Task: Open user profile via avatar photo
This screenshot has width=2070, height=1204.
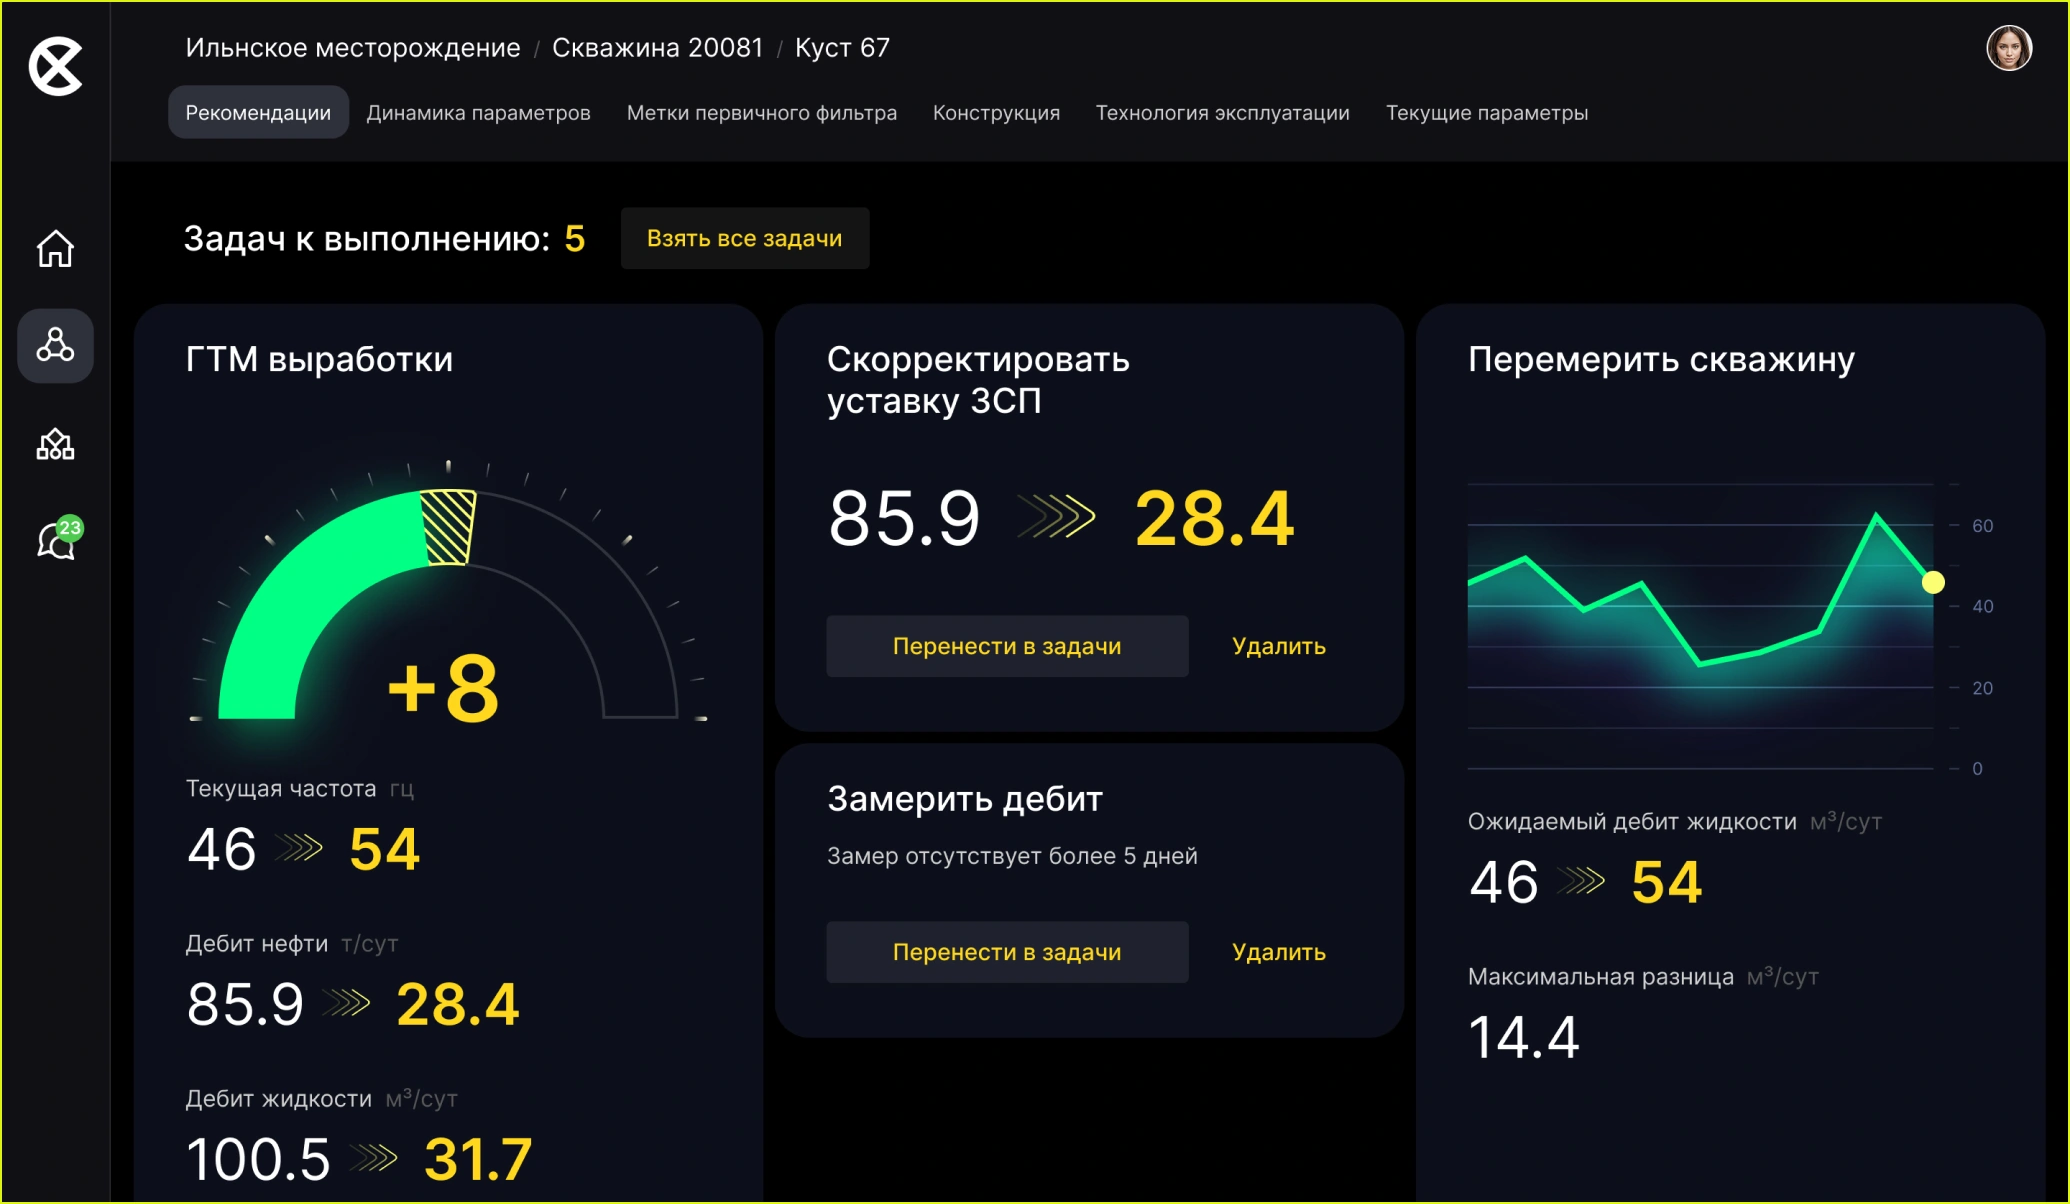Action: (2009, 47)
